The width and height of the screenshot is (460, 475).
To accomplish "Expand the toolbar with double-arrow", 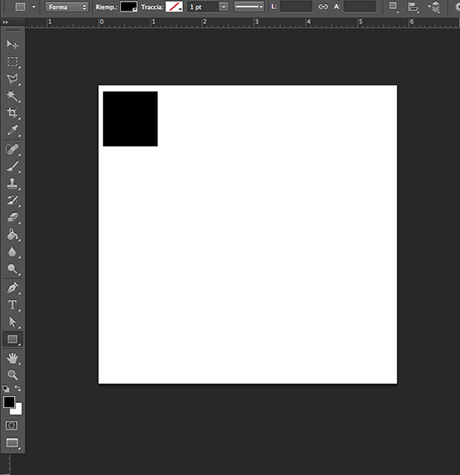I will click(x=5, y=22).
